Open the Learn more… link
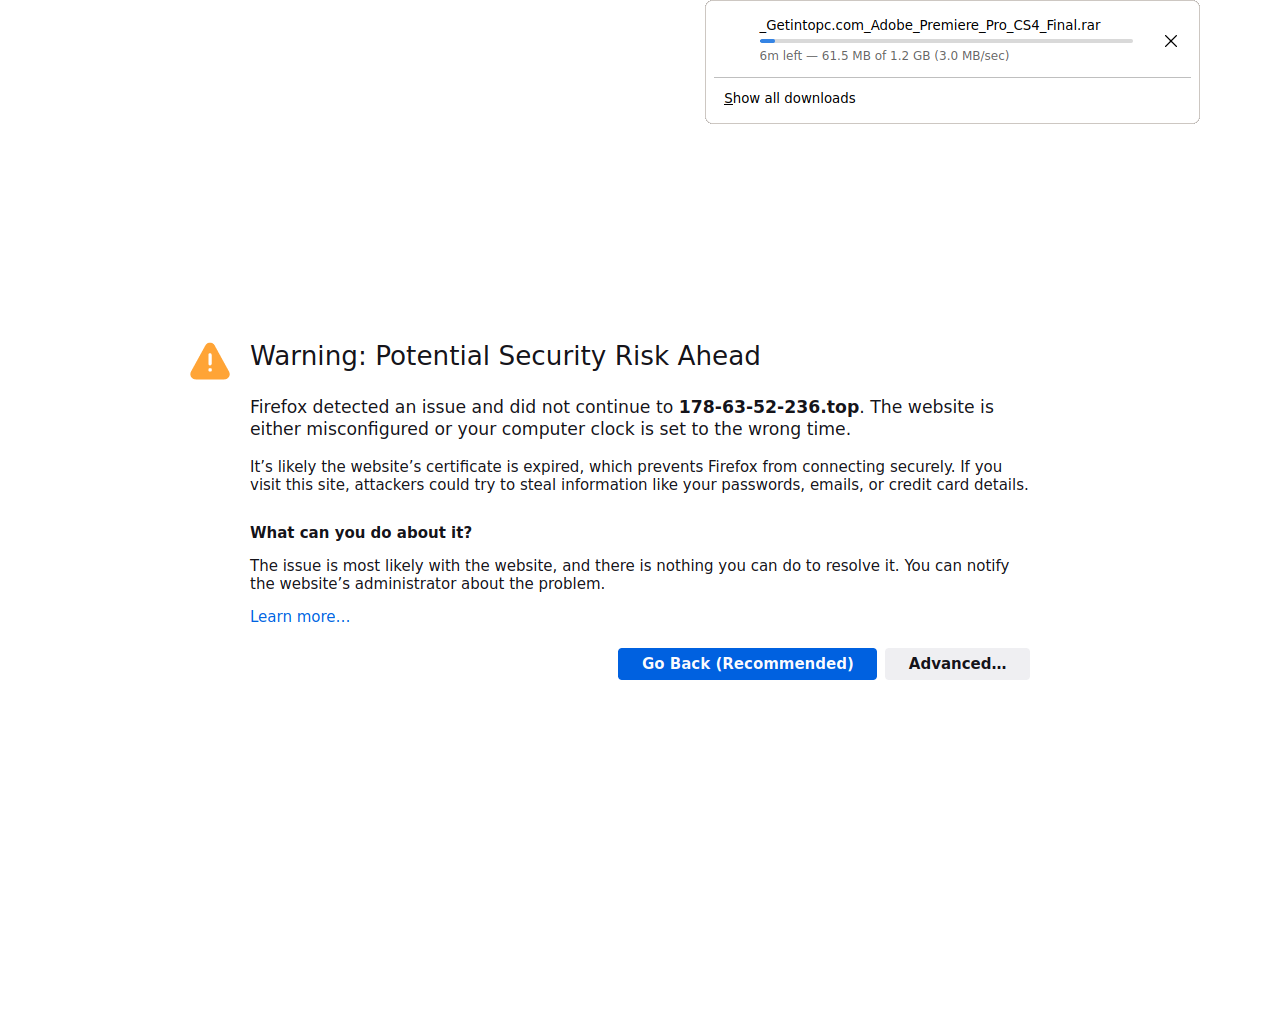This screenshot has width=1280, height=1024. [x=300, y=617]
